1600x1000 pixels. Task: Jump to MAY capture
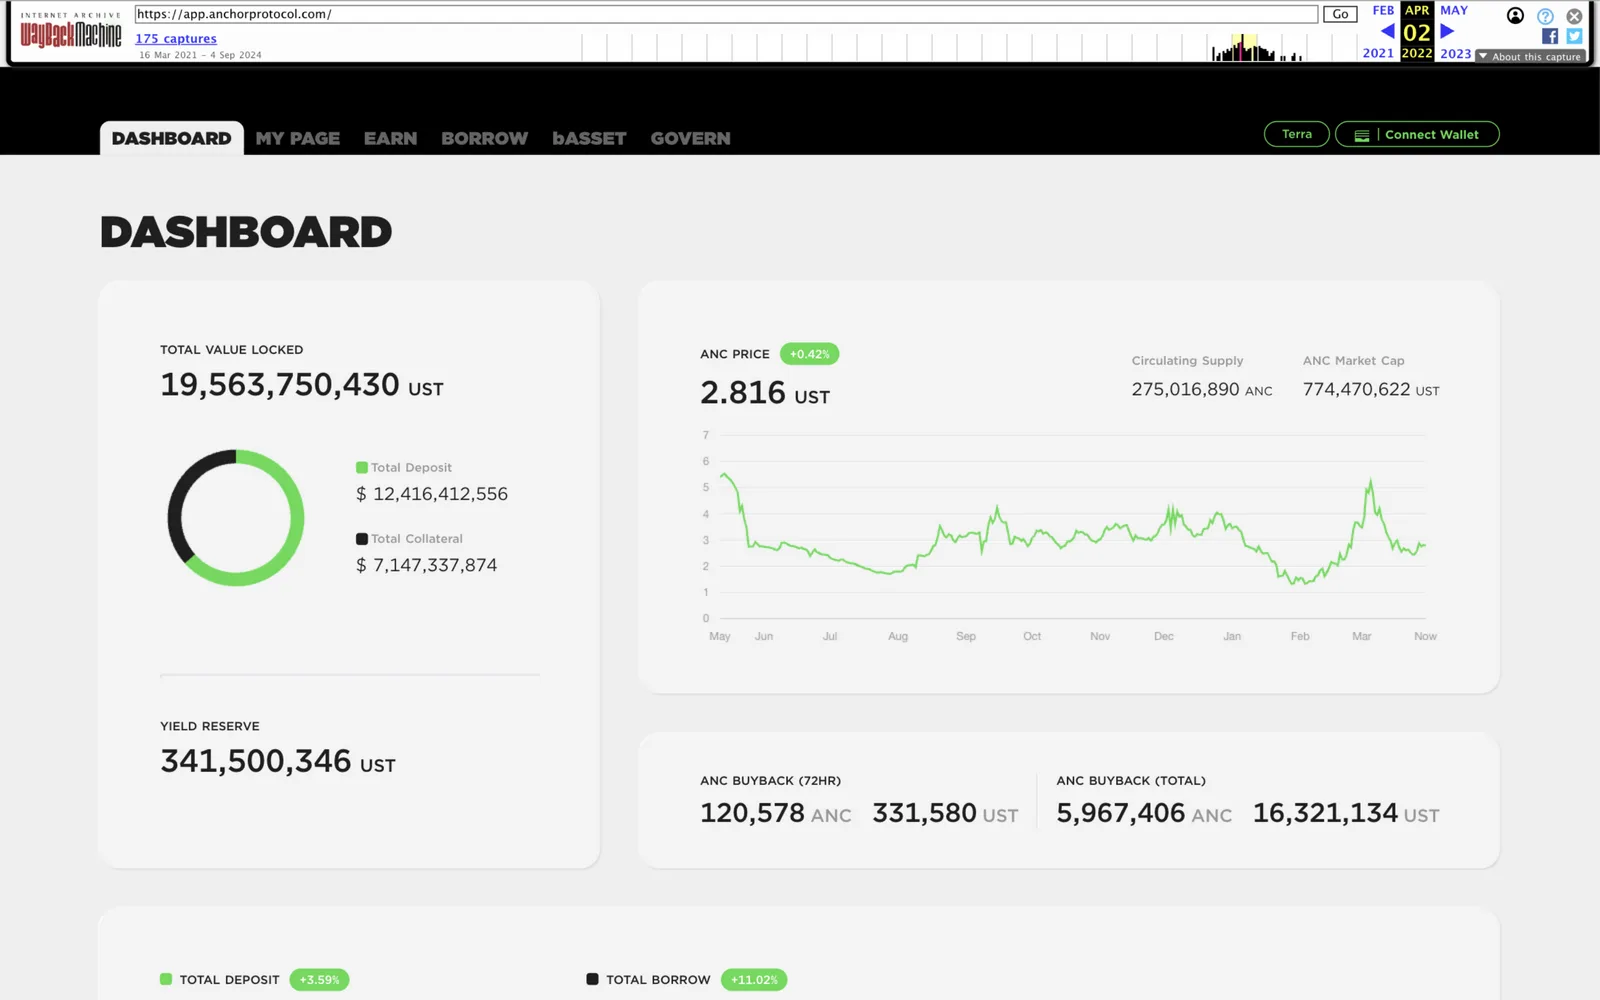point(1454,11)
